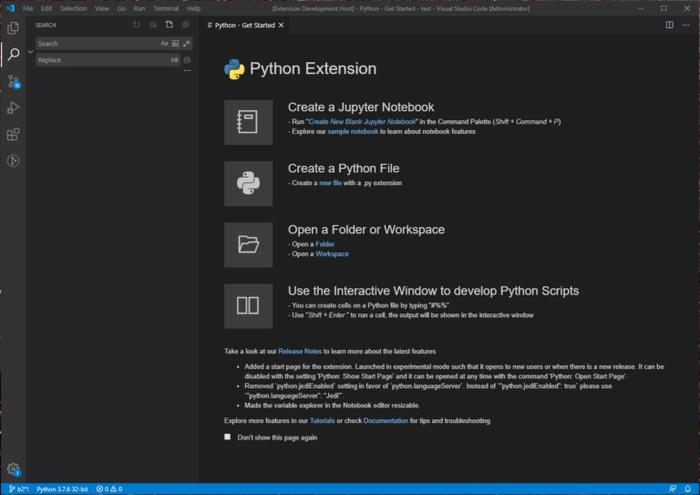Open the View menu

(102, 8)
